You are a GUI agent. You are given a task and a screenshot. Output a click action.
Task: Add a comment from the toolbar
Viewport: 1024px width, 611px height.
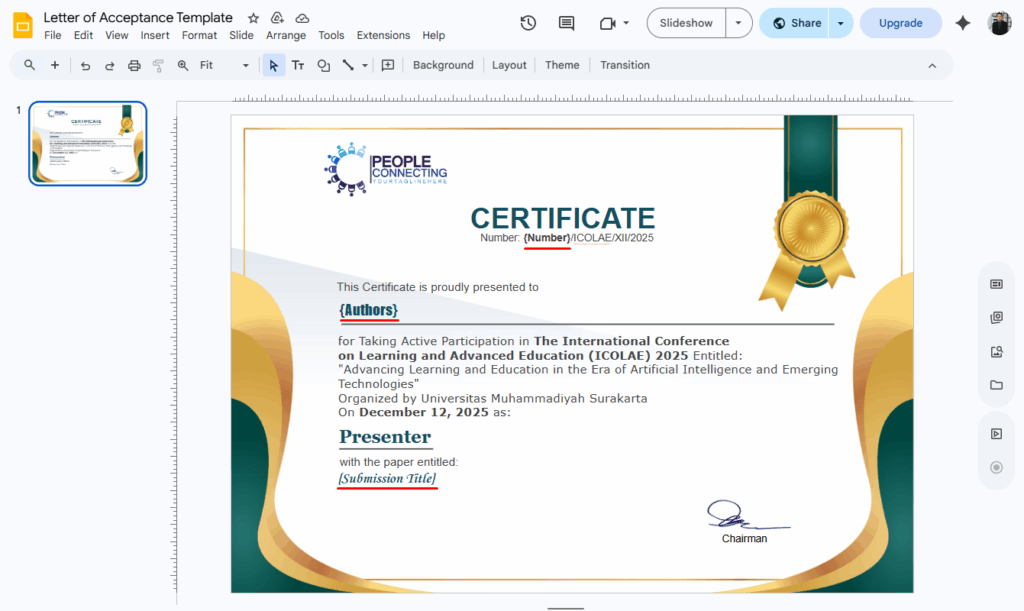(388, 65)
